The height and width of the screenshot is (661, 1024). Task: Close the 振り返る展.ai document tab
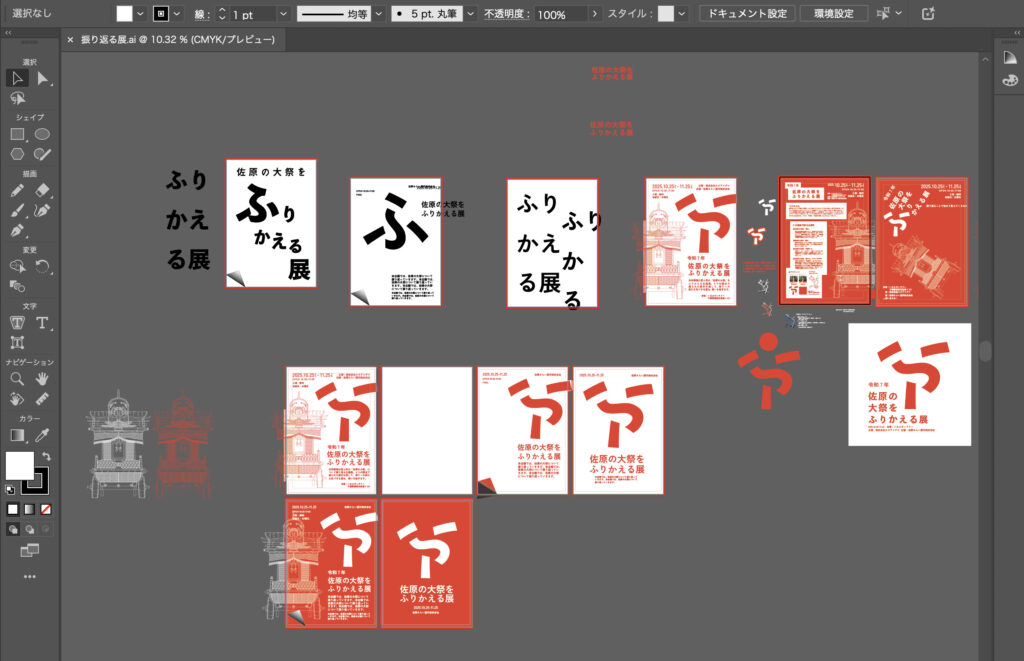click(x=70, y=40)
